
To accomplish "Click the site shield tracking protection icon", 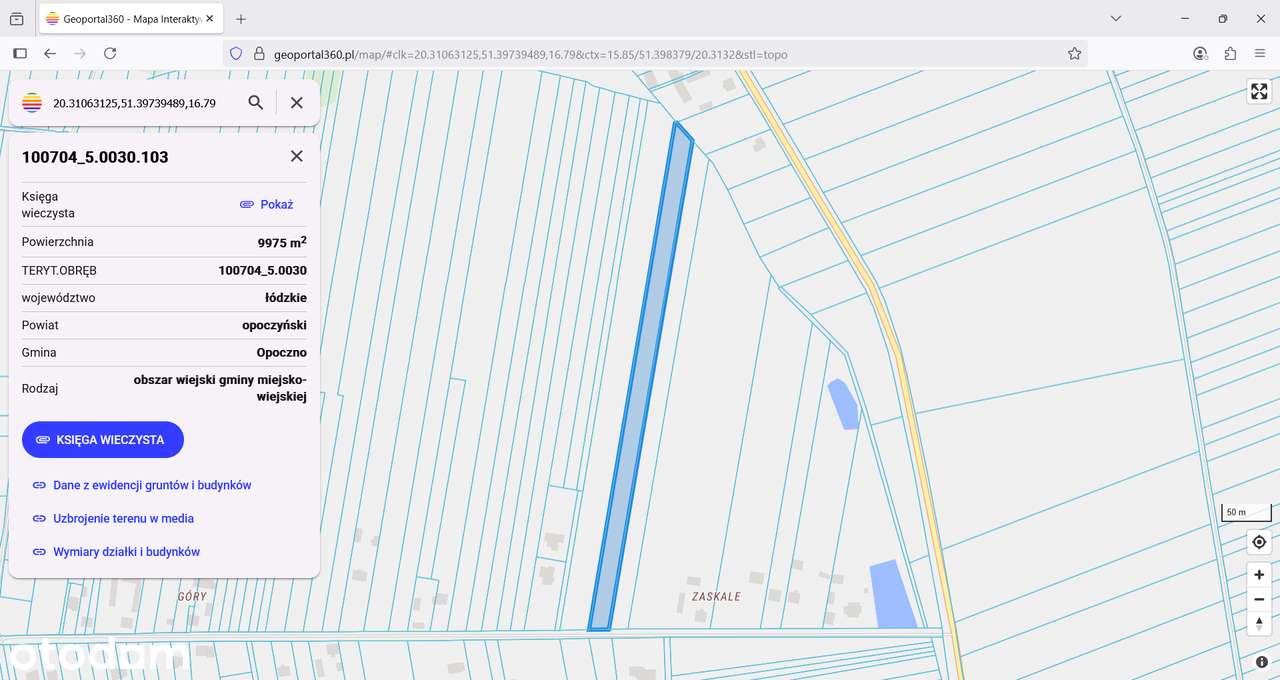I will pyautogui.click(x=236, y=54).
